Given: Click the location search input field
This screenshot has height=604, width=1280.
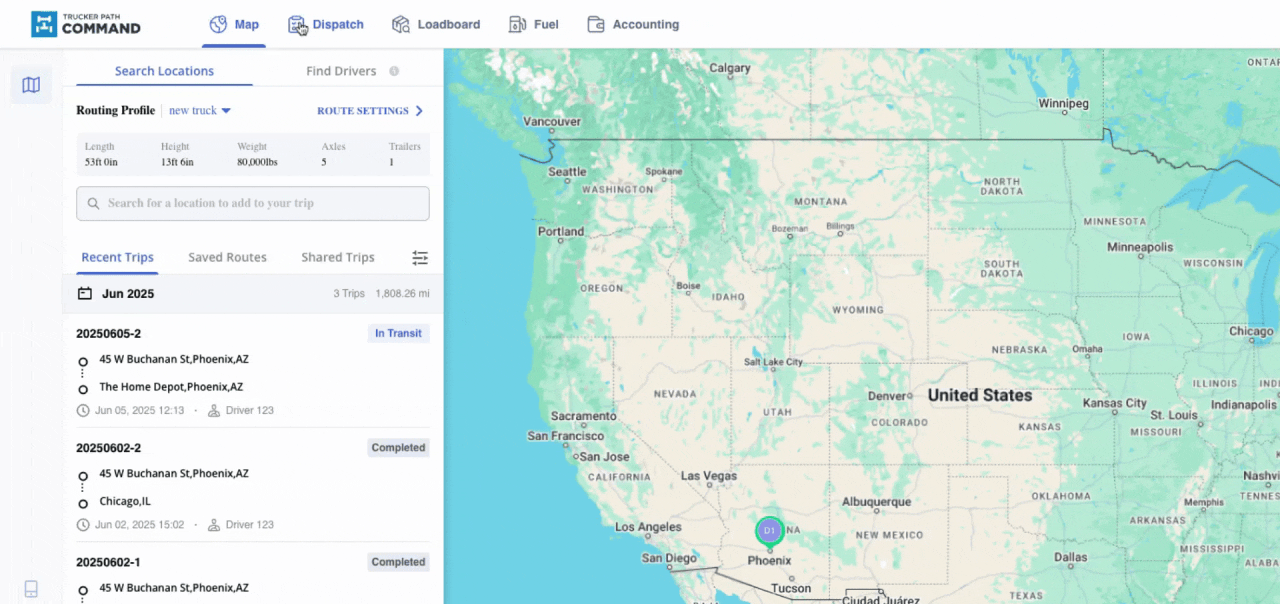Looking at the screenshot, I should 252,203.
